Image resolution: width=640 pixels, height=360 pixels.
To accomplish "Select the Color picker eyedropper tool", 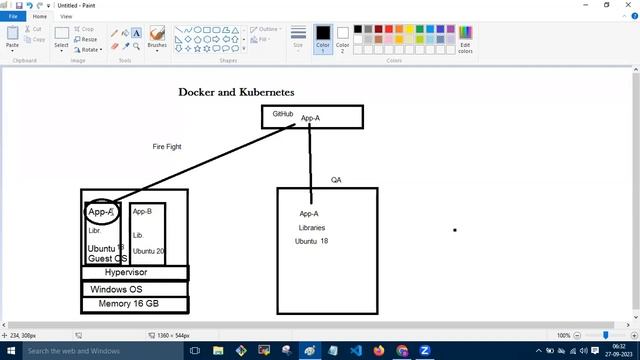I will [x=125, y=47].
